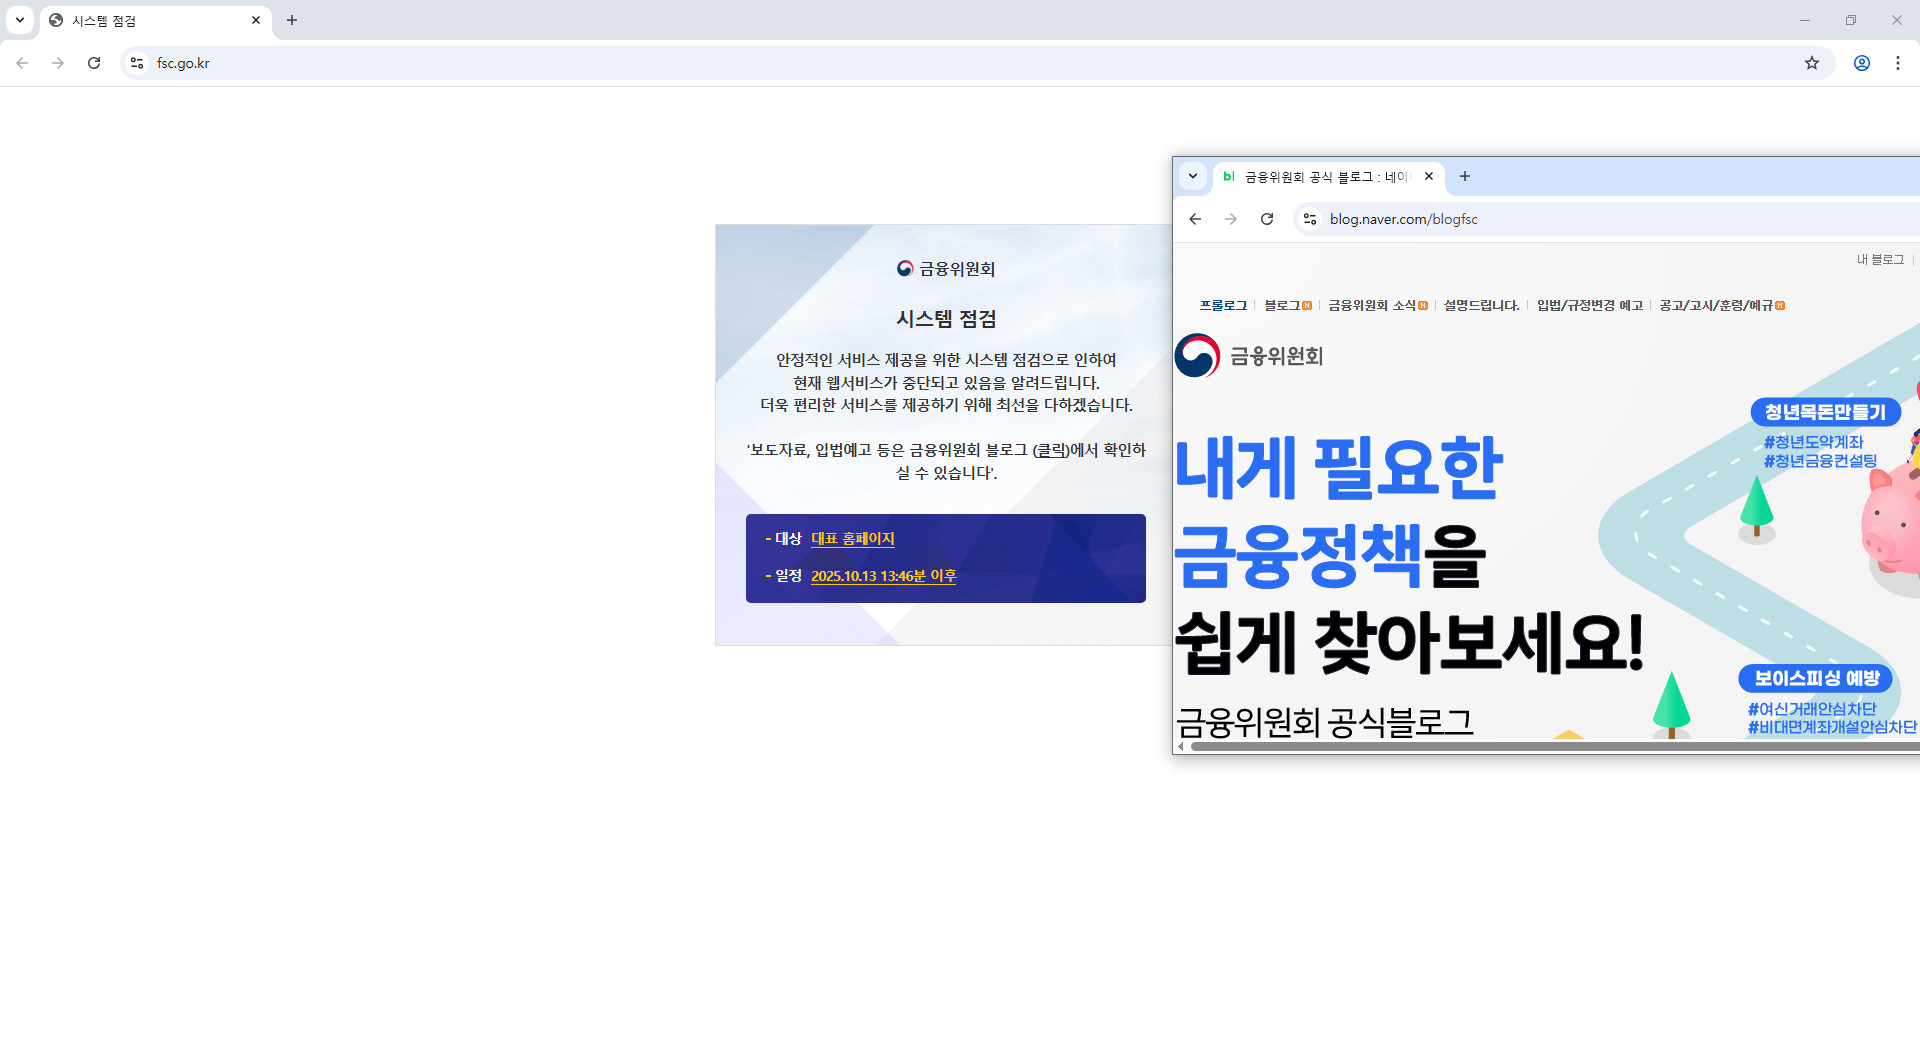Viewport: 1920px width, 1040px height.
Task: Select the 금융위원회 공식 블로그 tab
Action: click(1329, 177)
